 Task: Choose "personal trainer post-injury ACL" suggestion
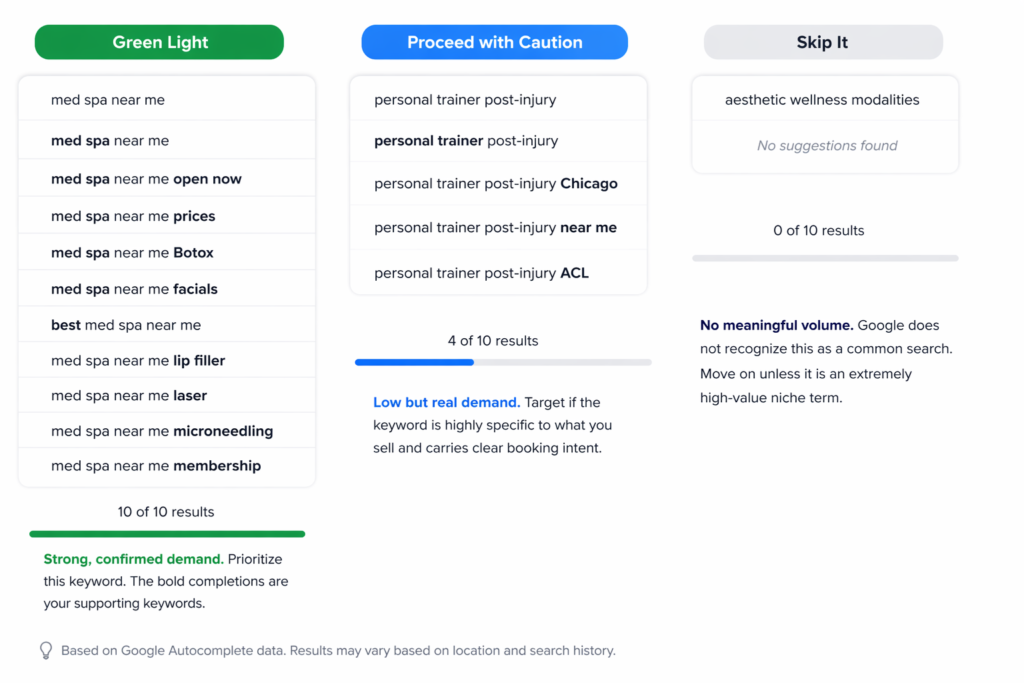pyautogui.click(x=481, y=273)
